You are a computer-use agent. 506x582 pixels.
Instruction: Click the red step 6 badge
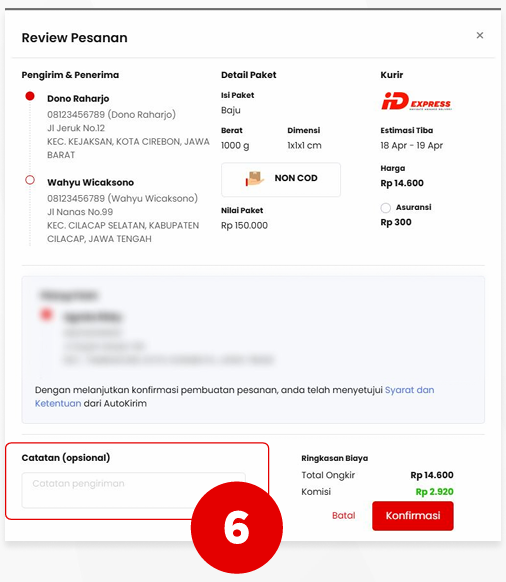(x=236, y=527)
